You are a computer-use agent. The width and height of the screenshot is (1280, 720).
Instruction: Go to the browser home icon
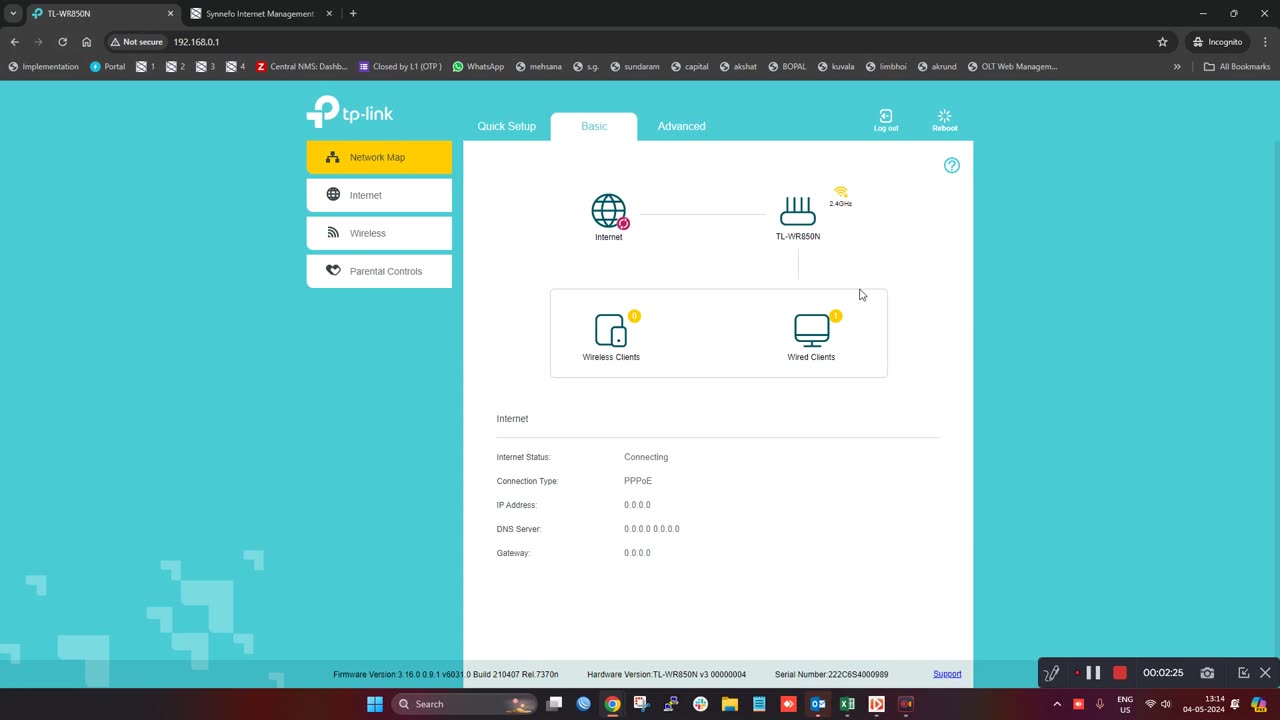point(87,42)
